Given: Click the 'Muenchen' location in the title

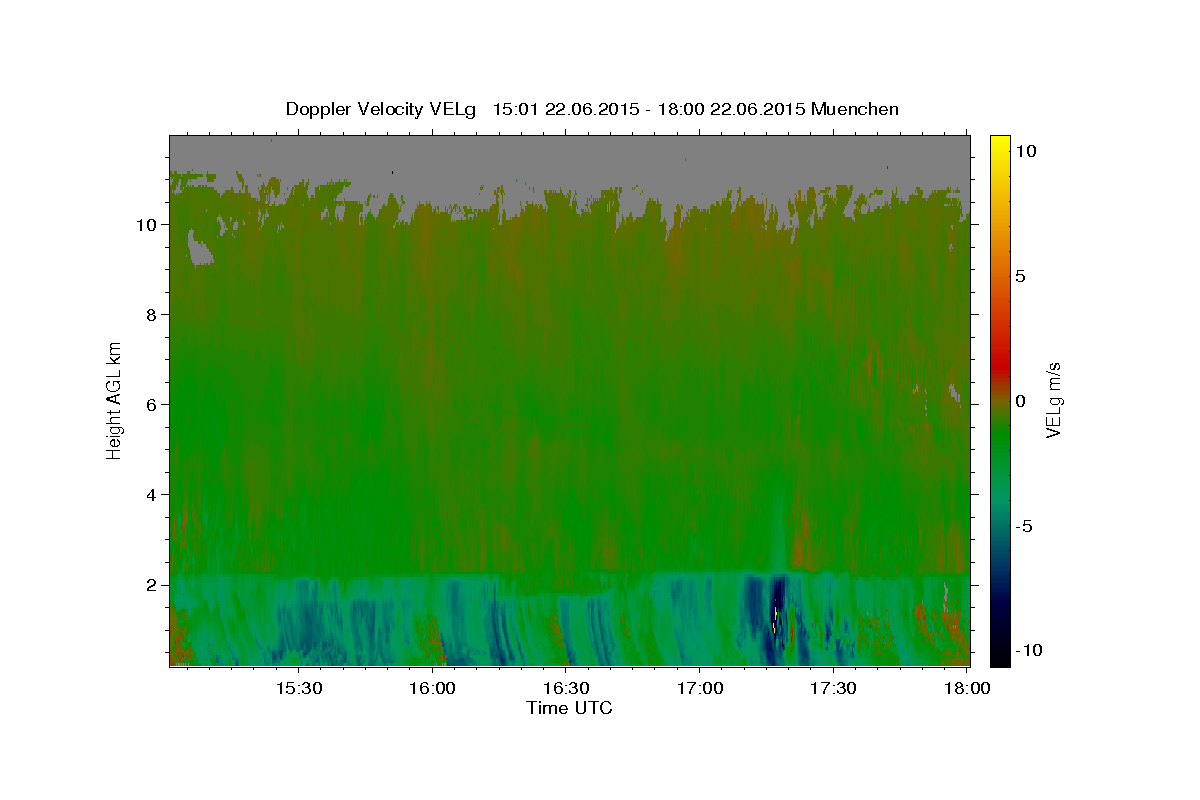Looking at the screenshot, I should (855, 109).
